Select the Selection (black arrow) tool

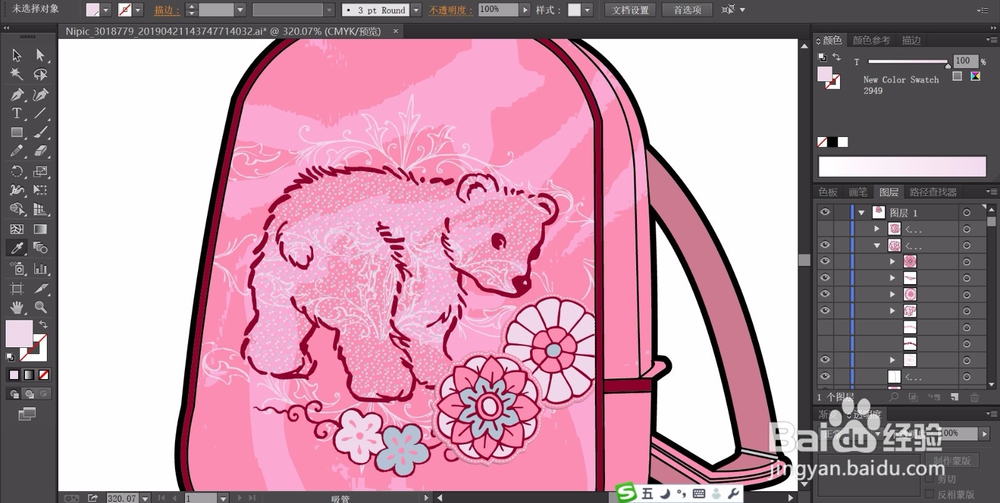(17, 55)
